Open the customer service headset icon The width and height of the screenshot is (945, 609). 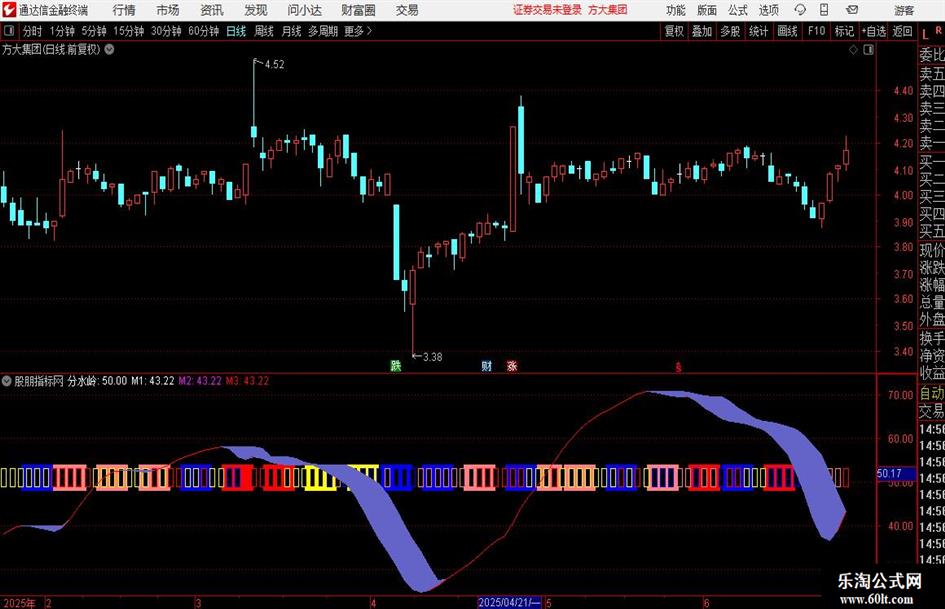pos(800,10)
